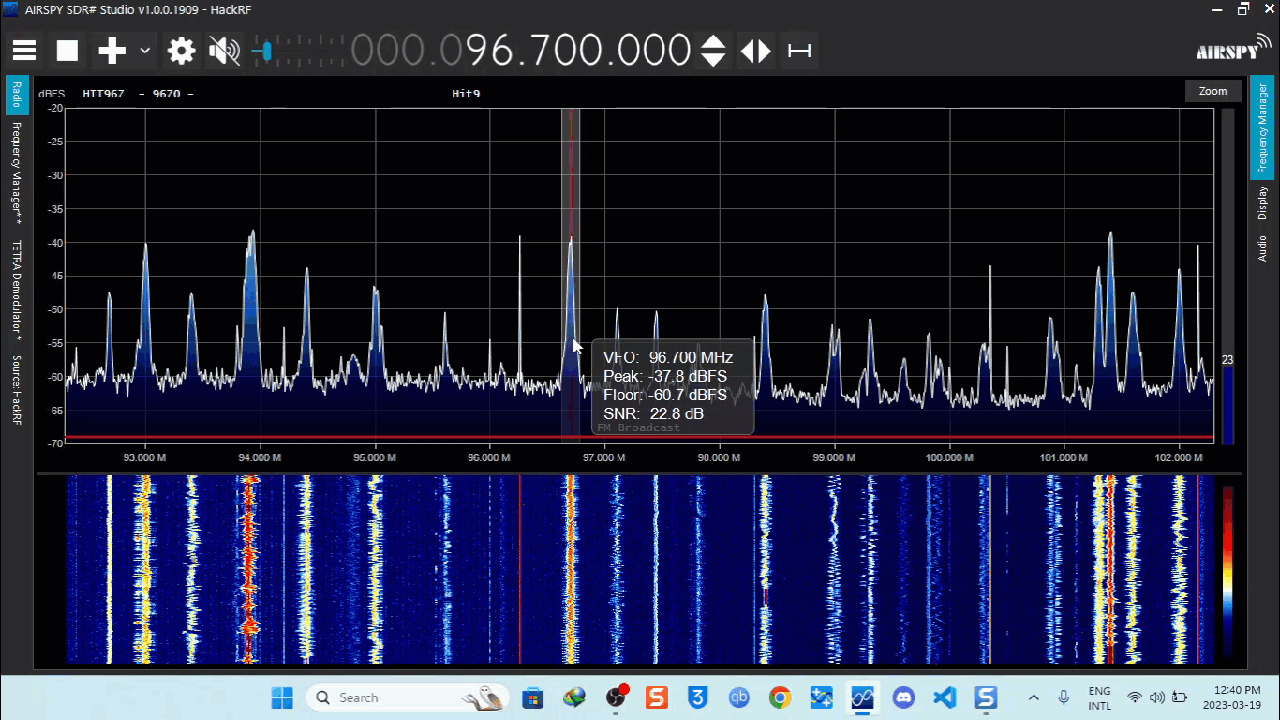Toggle audio mute speaker icon
1280x720 pixels.
[224, 51]
